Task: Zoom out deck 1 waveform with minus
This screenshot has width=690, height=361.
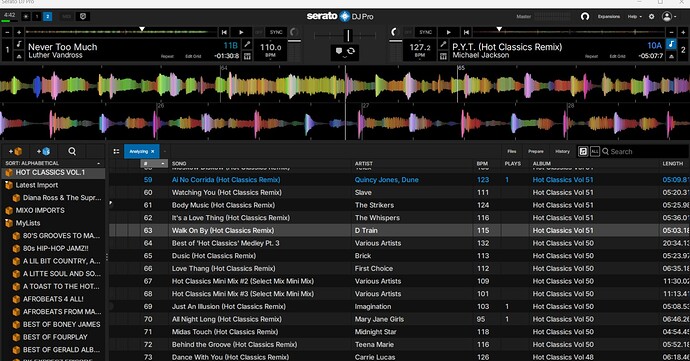Action: [x=7, y=32]
